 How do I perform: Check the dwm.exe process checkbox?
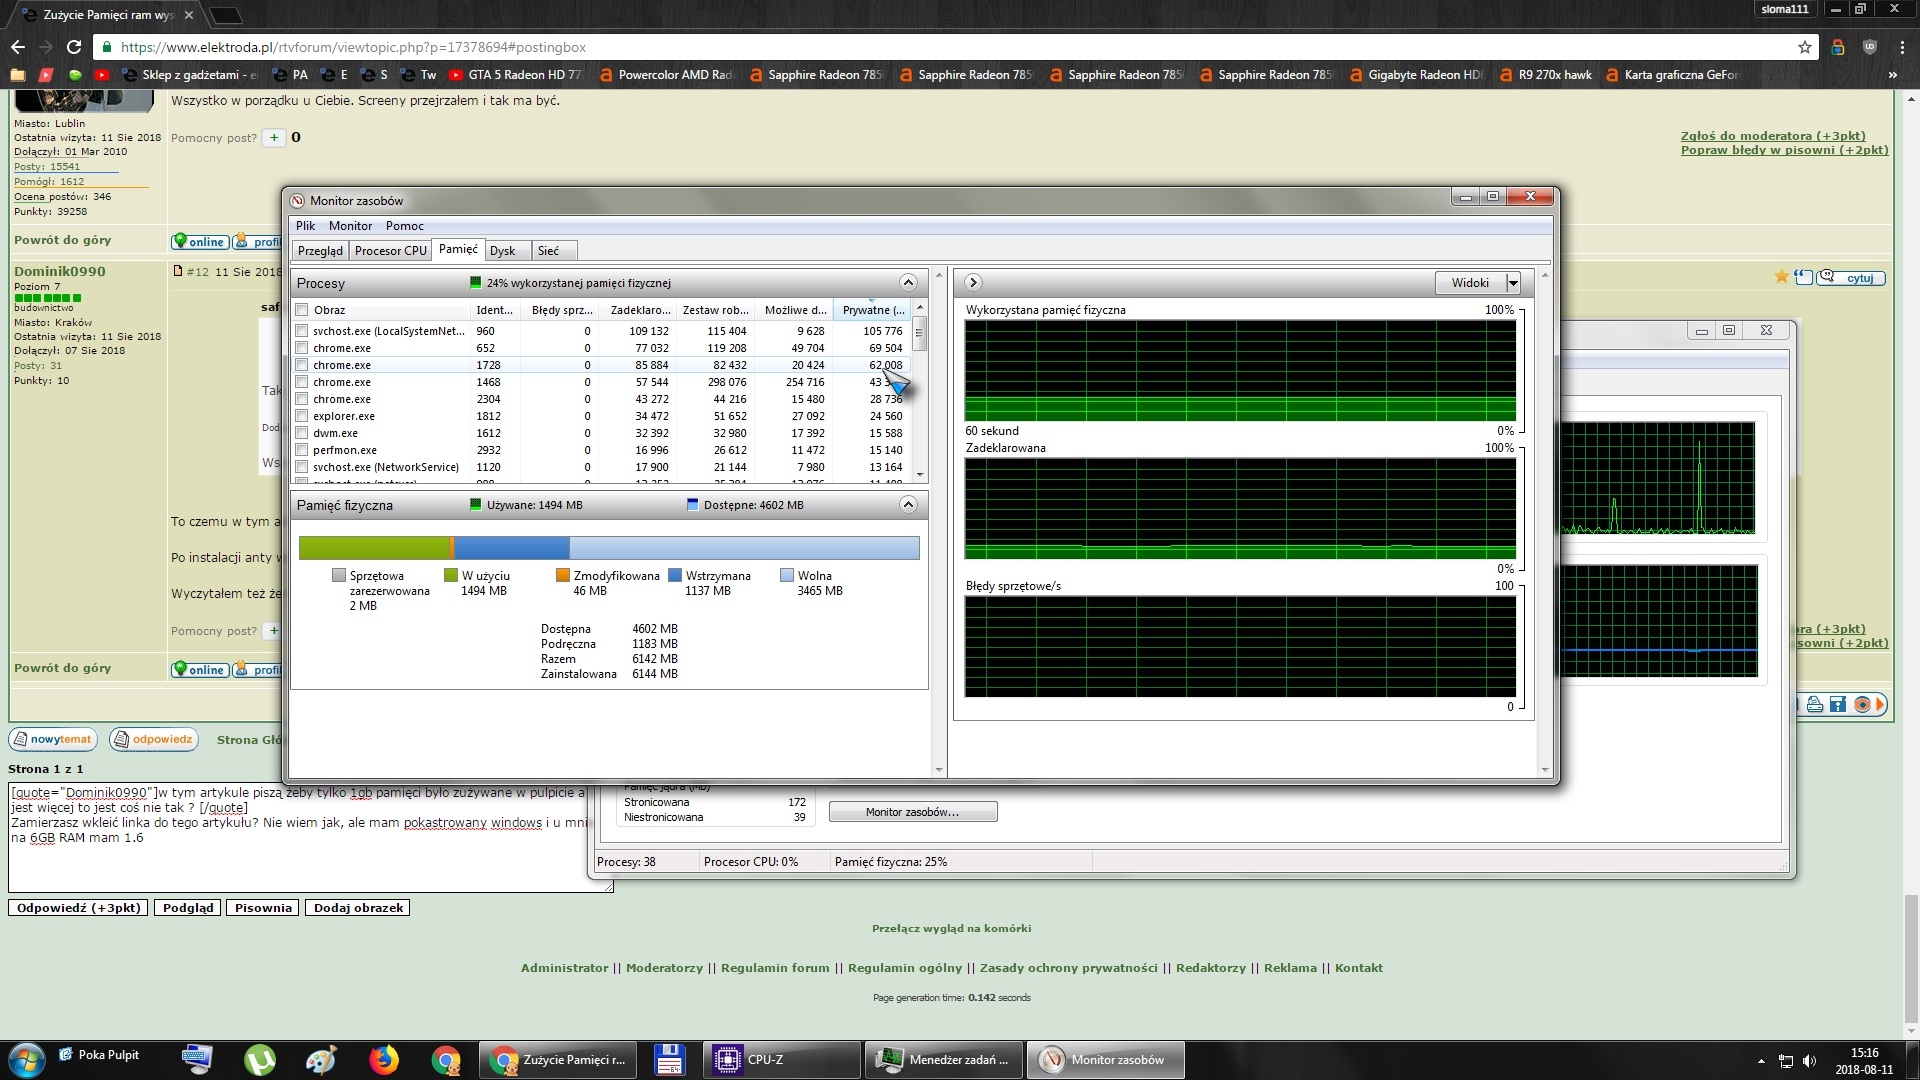(302, 433)
